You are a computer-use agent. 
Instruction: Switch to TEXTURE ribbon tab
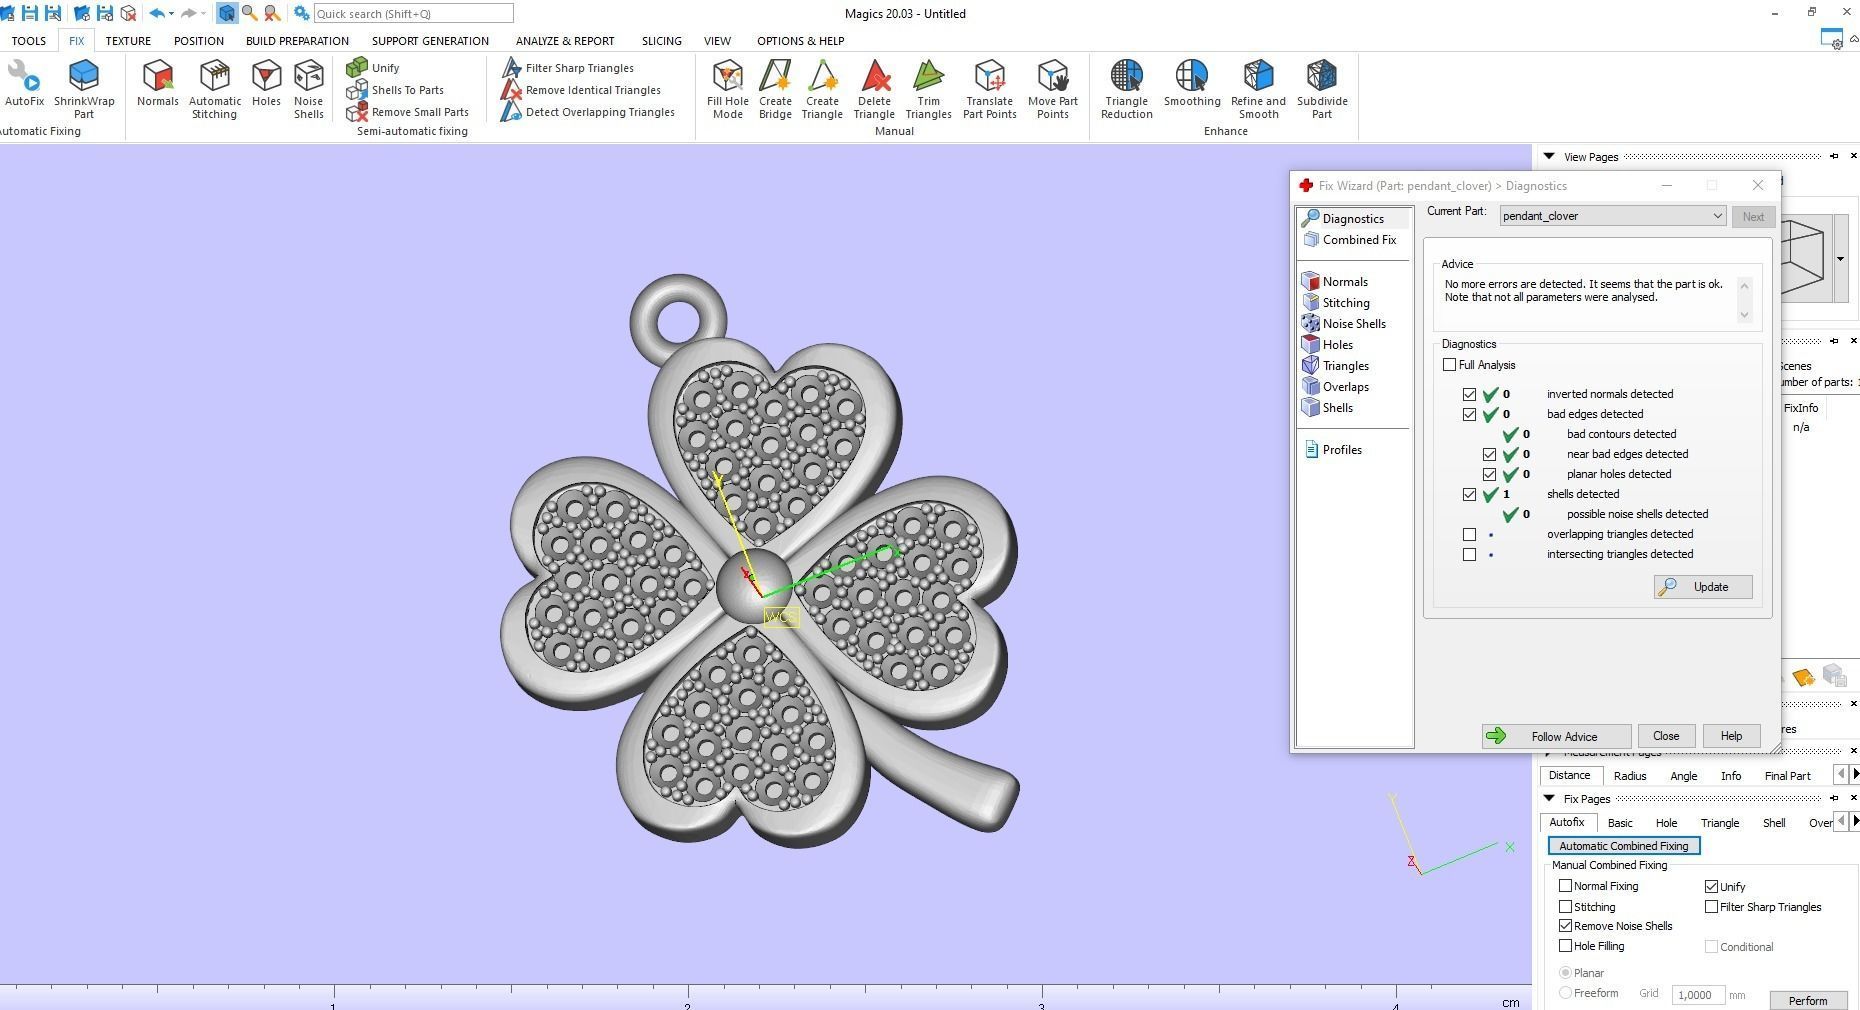click(128, 41)
